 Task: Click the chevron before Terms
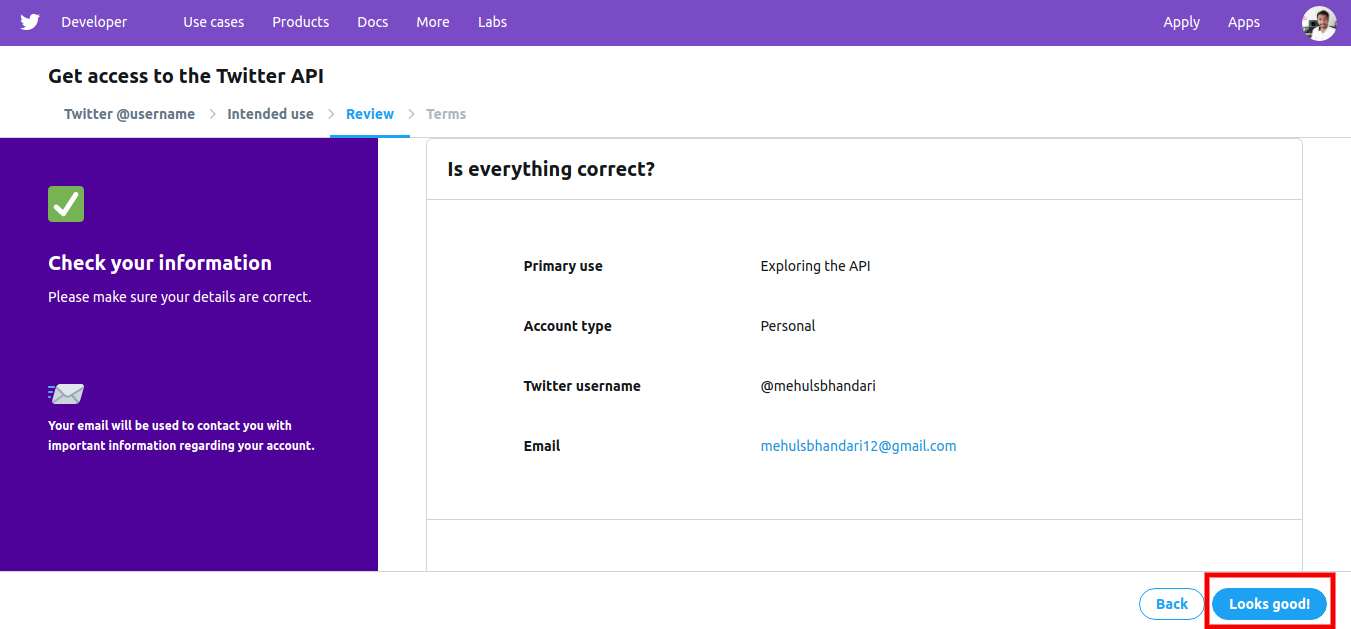click(x=411, y=114)
